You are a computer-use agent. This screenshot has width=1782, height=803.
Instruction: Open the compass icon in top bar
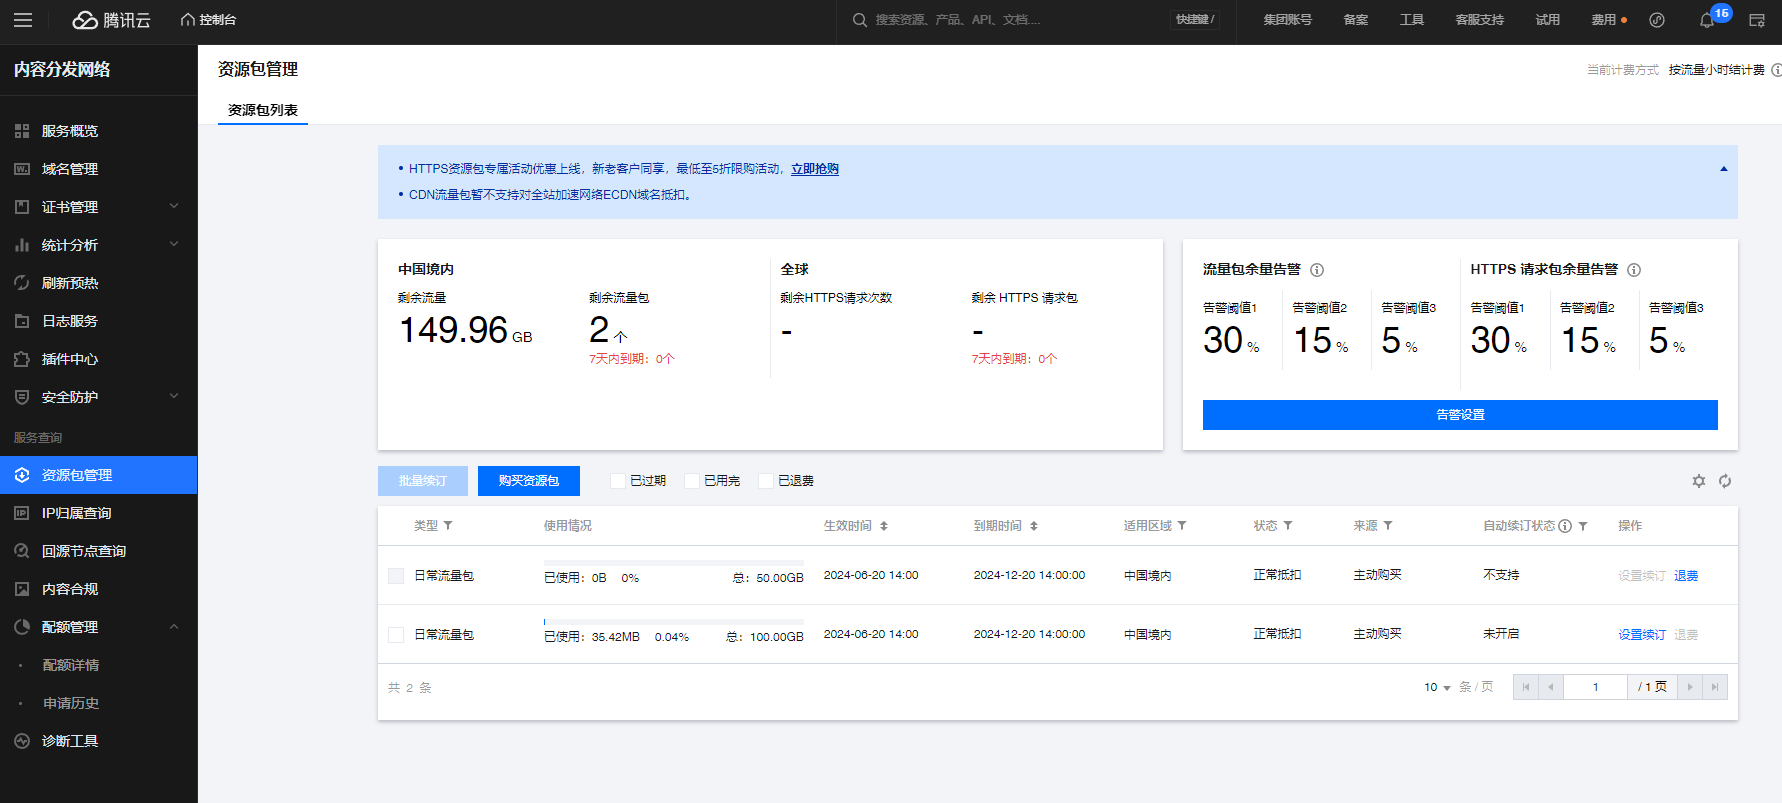1657,20
